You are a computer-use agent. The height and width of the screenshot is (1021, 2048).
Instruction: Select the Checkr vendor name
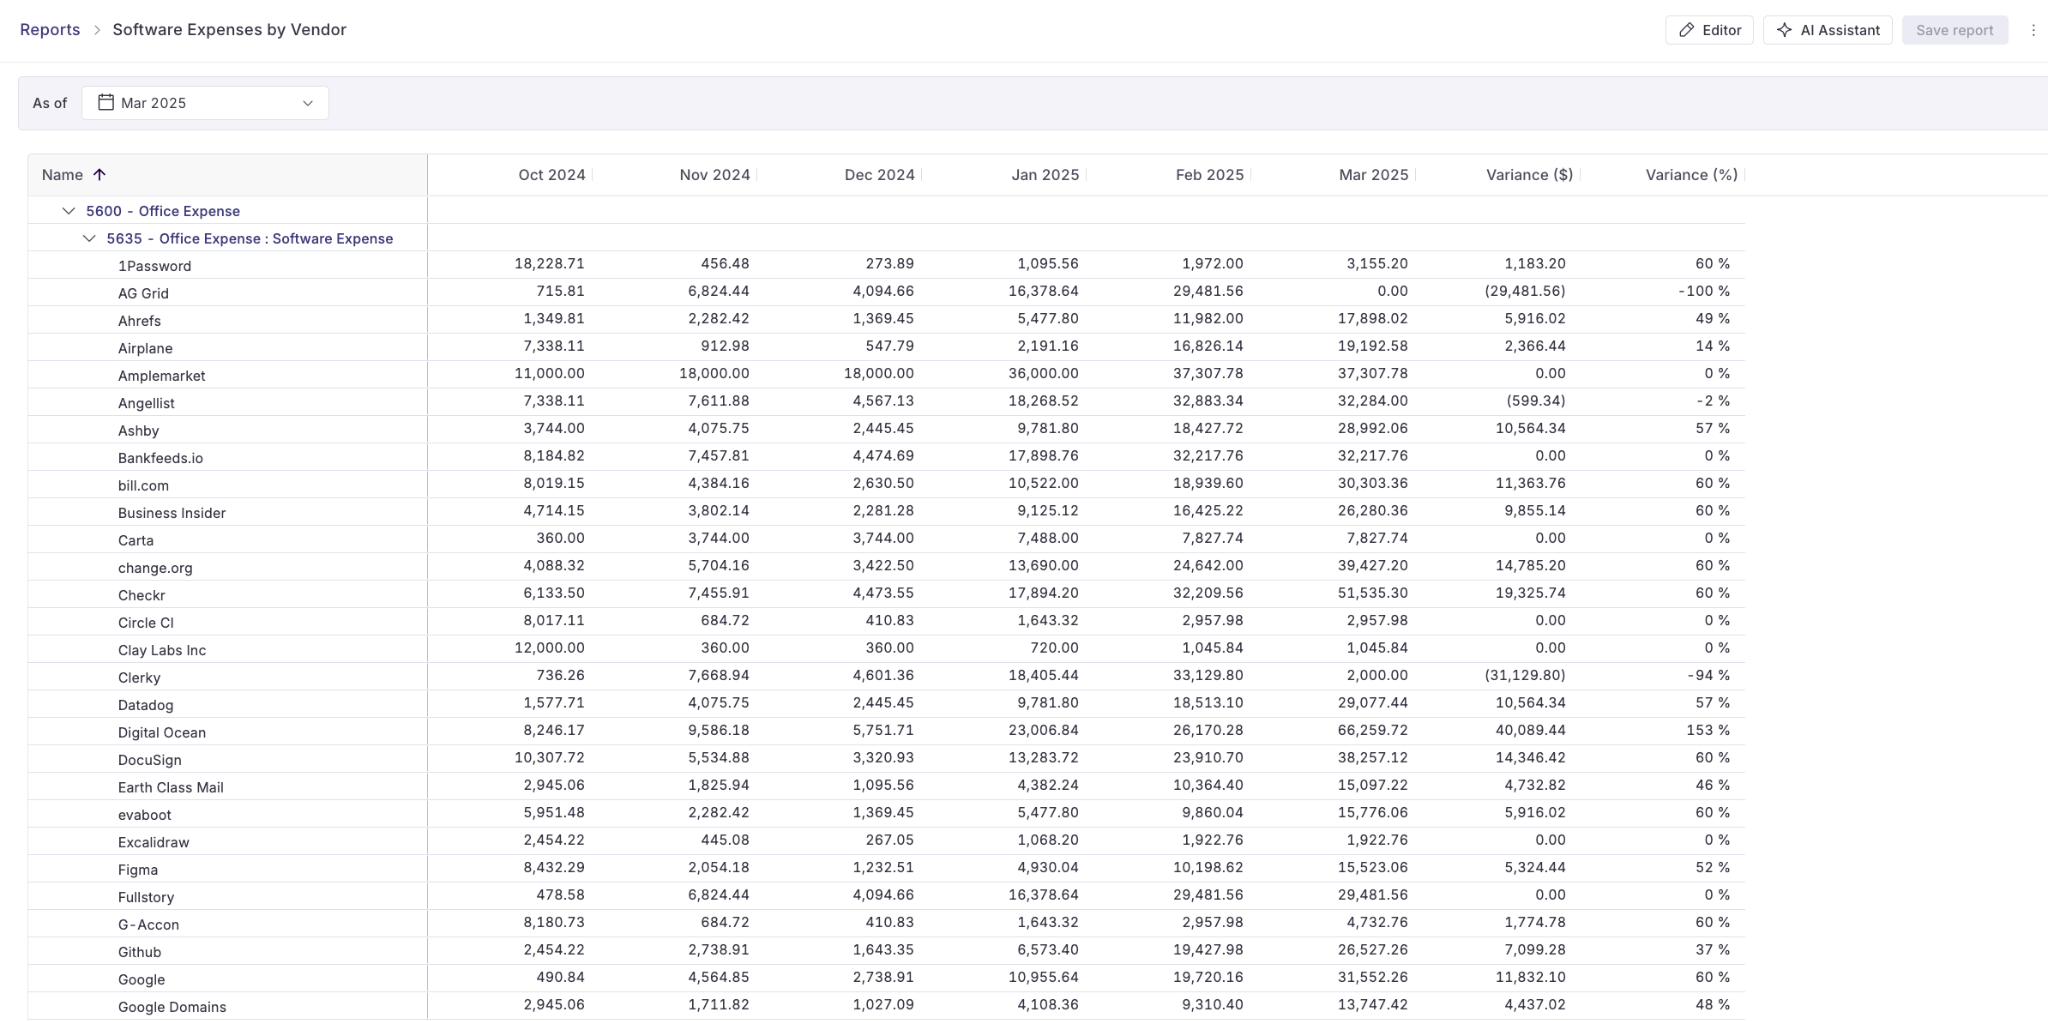coord(141,595)
